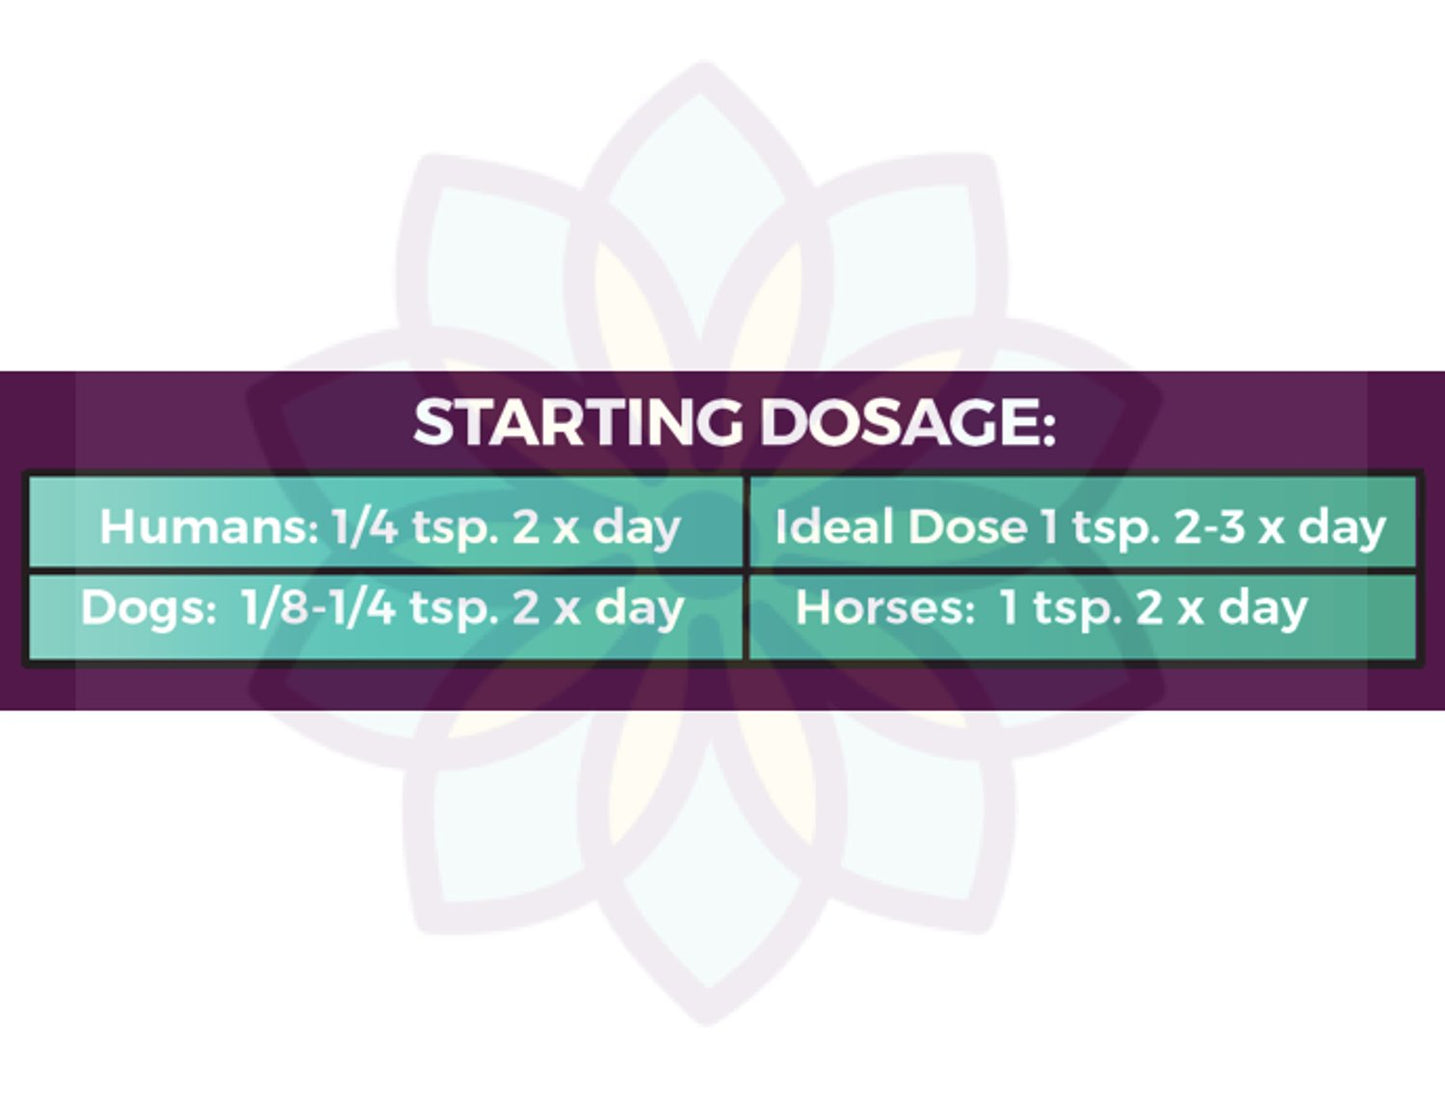The width and height of the screenshot is (1445, 1107).
Task: Click the upper-left lotus petal
Action: coord(490,250)
